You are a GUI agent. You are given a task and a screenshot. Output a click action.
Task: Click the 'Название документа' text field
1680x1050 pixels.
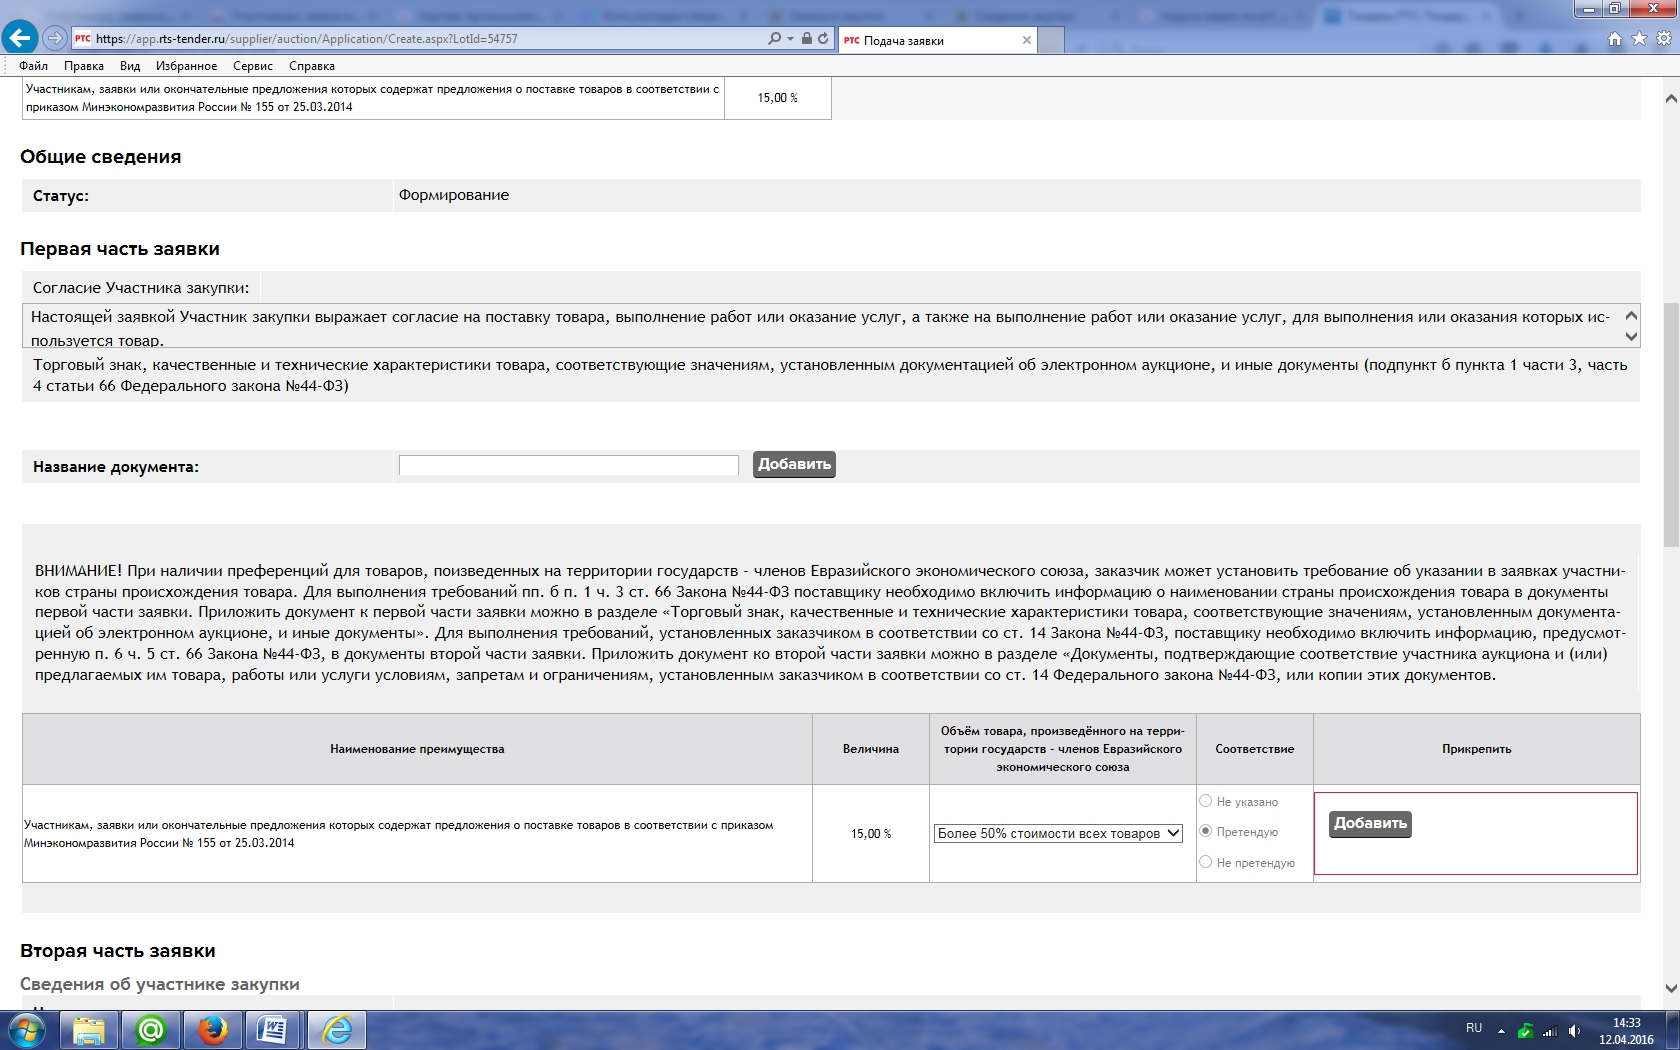(x=568, y=465)
